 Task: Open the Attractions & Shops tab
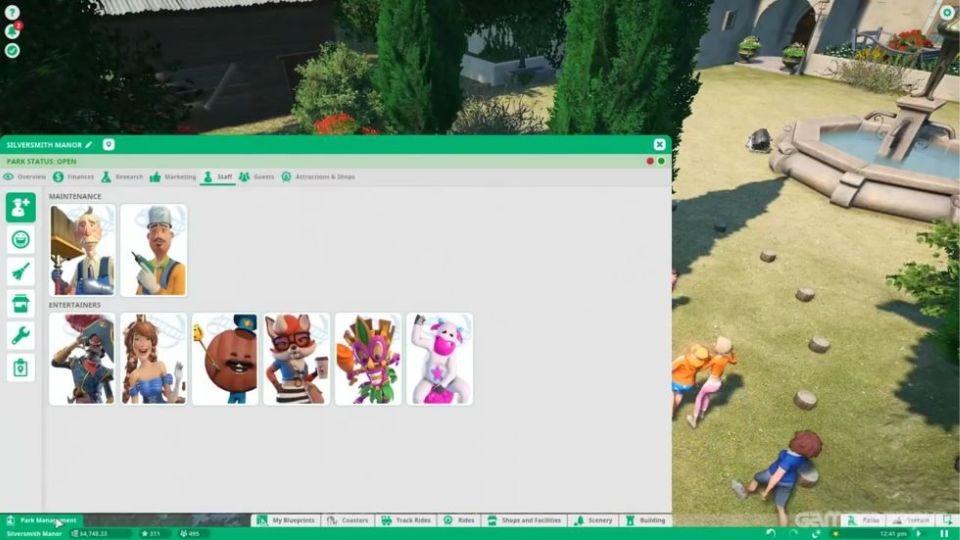click(x=318, y=176)
